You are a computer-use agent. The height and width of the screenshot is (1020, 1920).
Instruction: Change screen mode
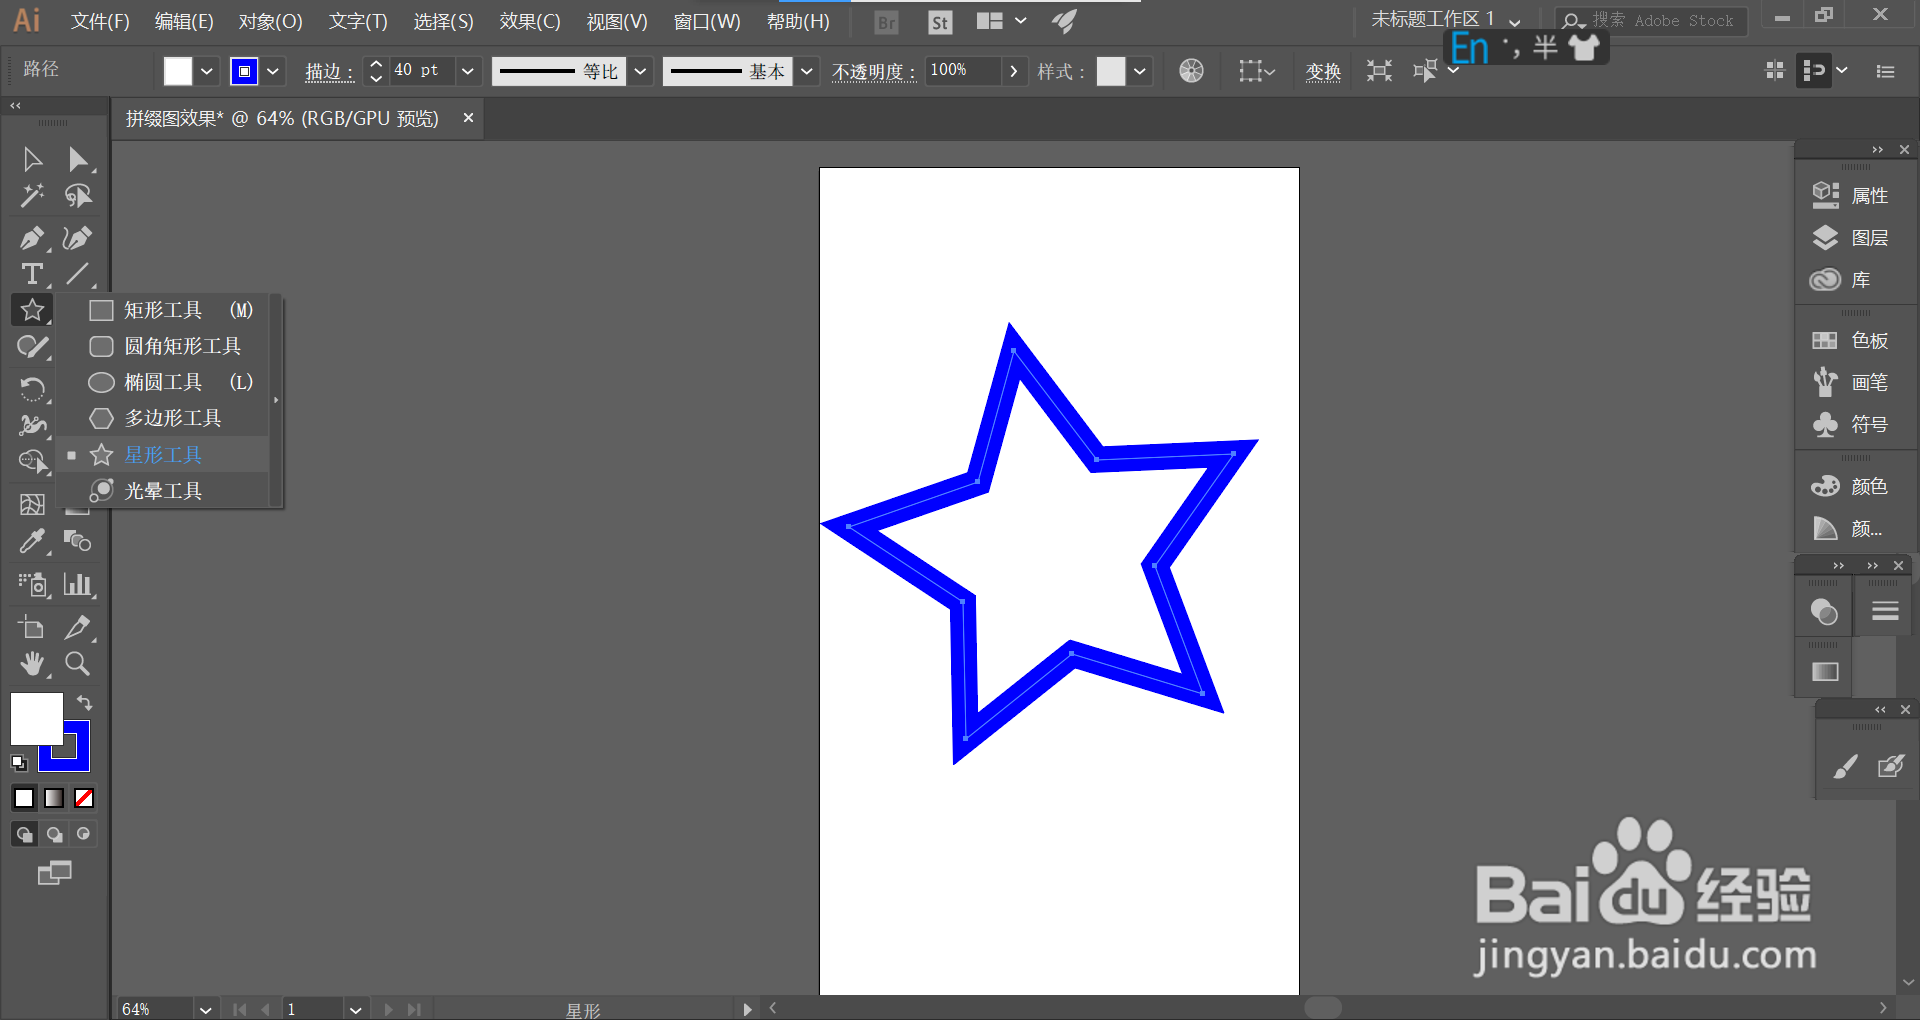point(54,873)
